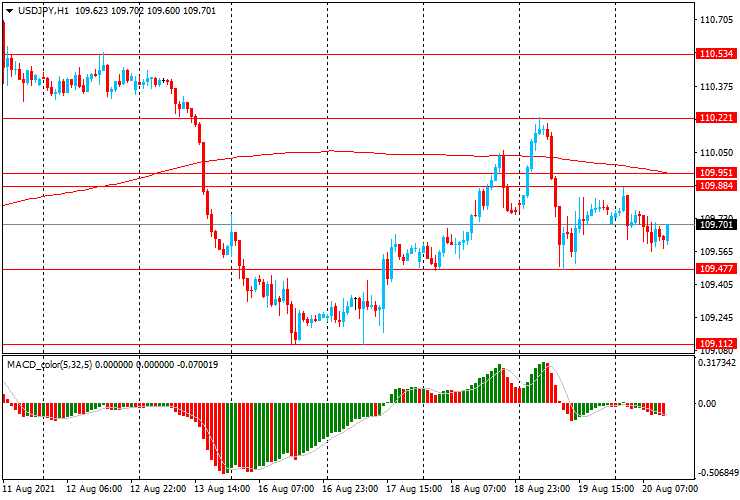This screenshot has height=500, width=740.
Task: Click the 109.884 red price level label
Action: 716,186
